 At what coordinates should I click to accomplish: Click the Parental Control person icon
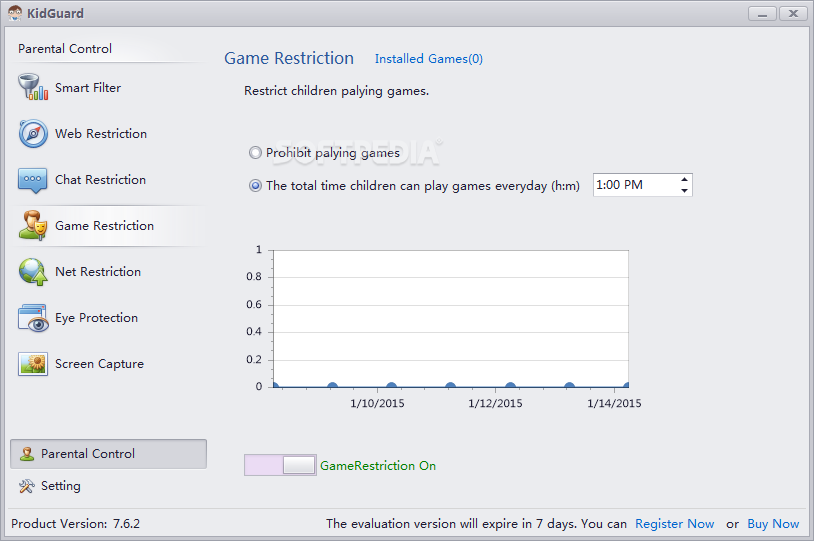(26, 454)
